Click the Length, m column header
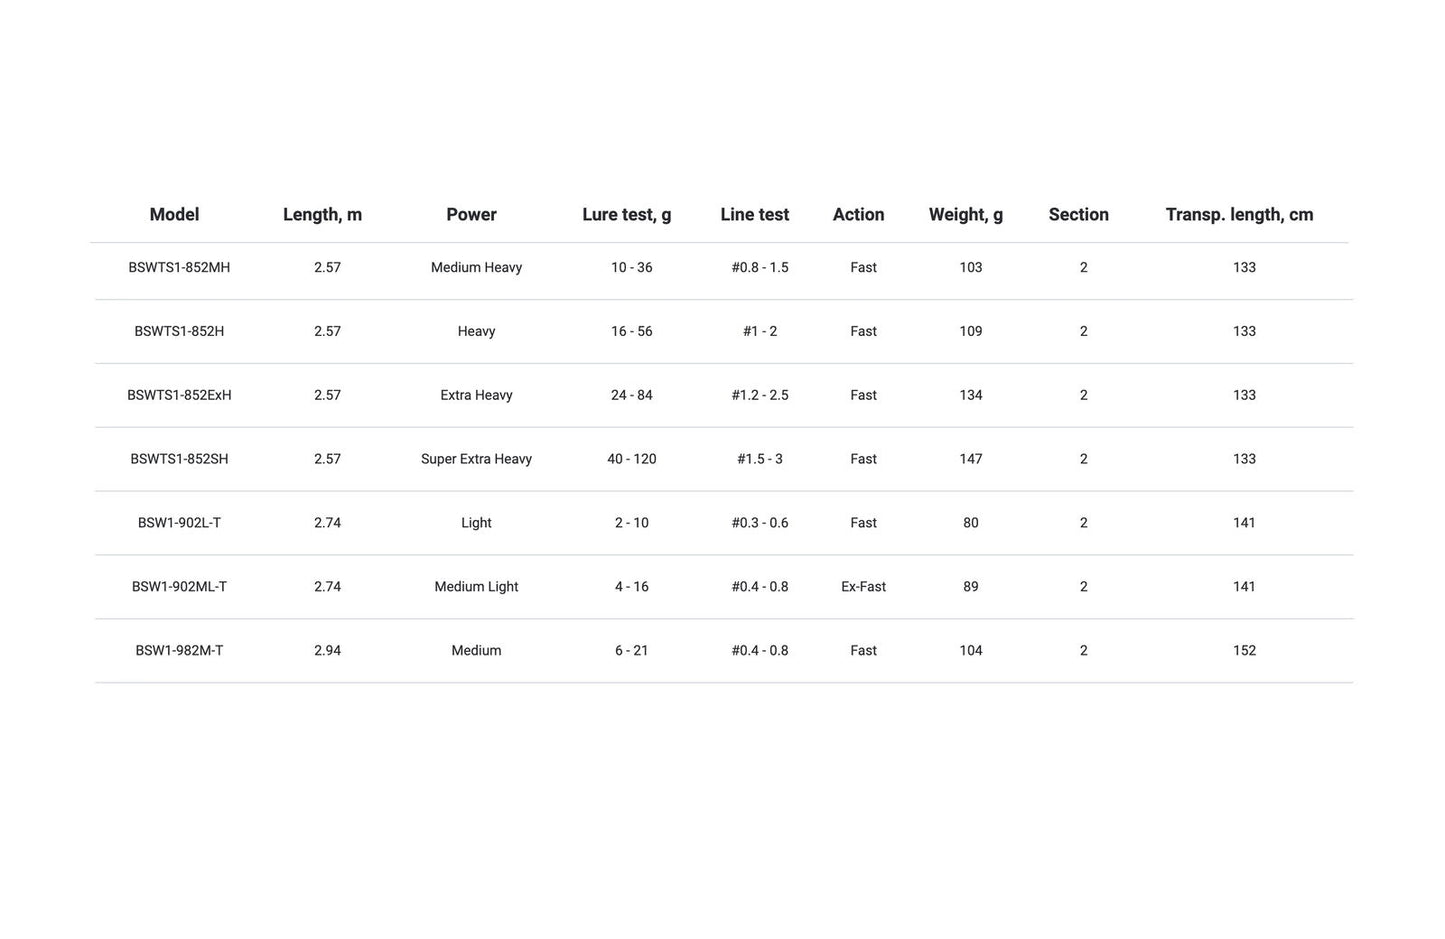Image resolution: width=1445 pixels, height=939 pixels. click(x=322, y=215)
